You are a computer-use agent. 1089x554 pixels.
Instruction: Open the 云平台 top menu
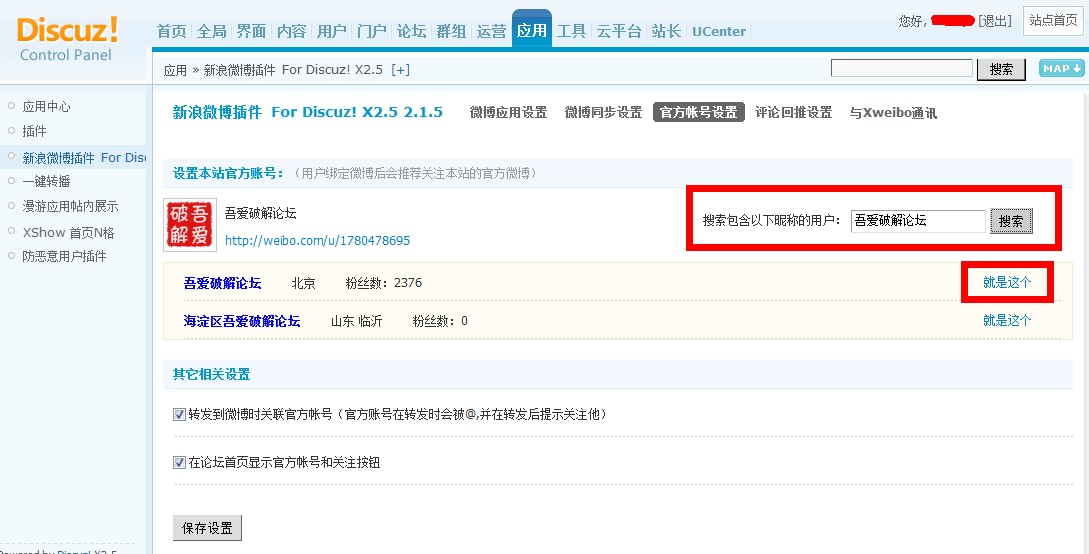pyautogui.click(x=619, y=31)
